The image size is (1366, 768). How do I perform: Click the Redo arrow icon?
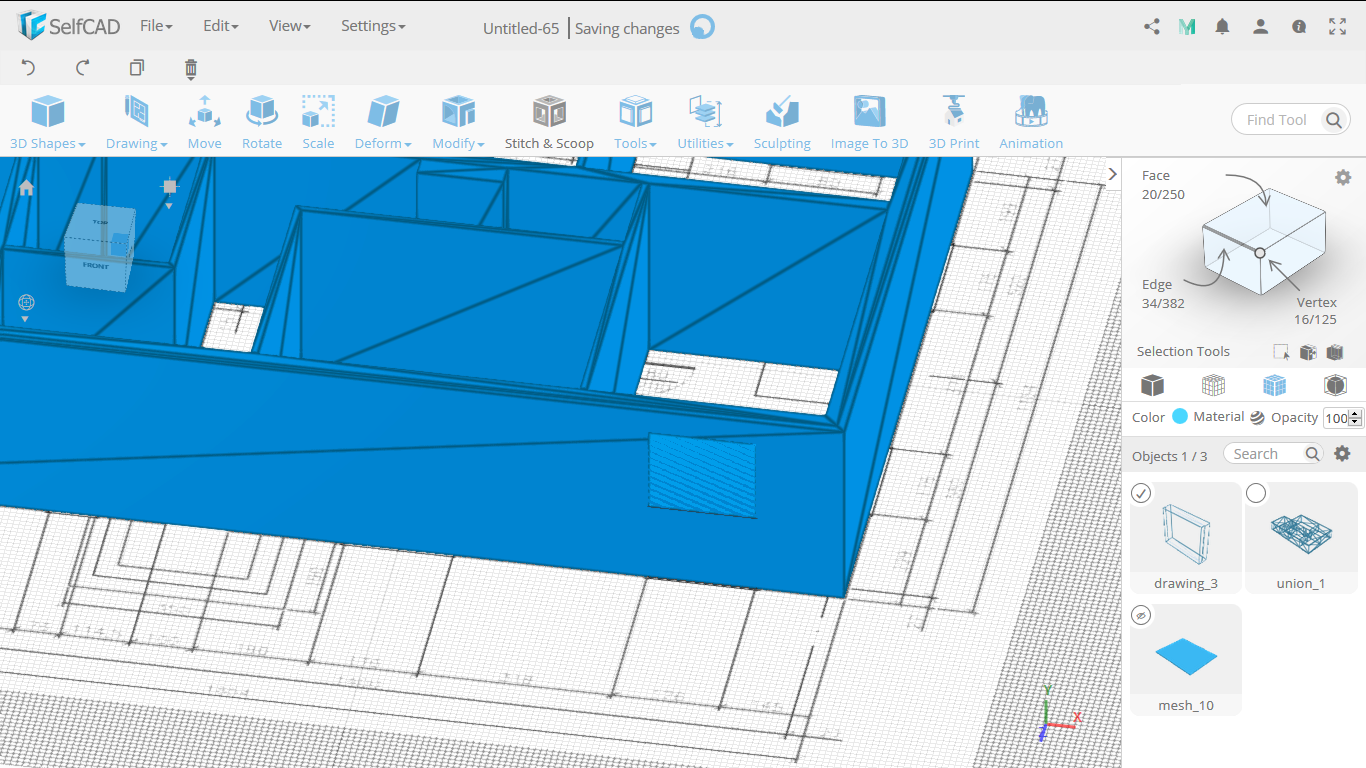click(83, 68)
